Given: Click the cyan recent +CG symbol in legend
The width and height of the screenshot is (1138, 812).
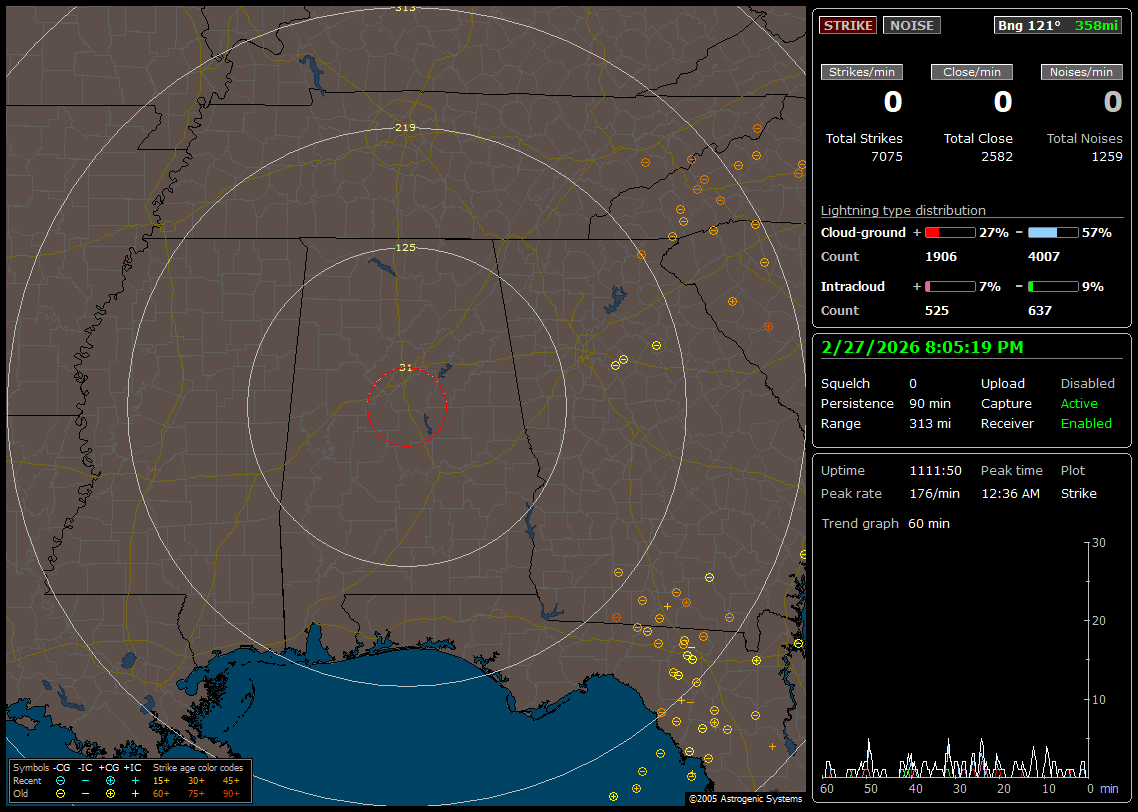Looking at the screenshot, I should [x=110, y=780].
